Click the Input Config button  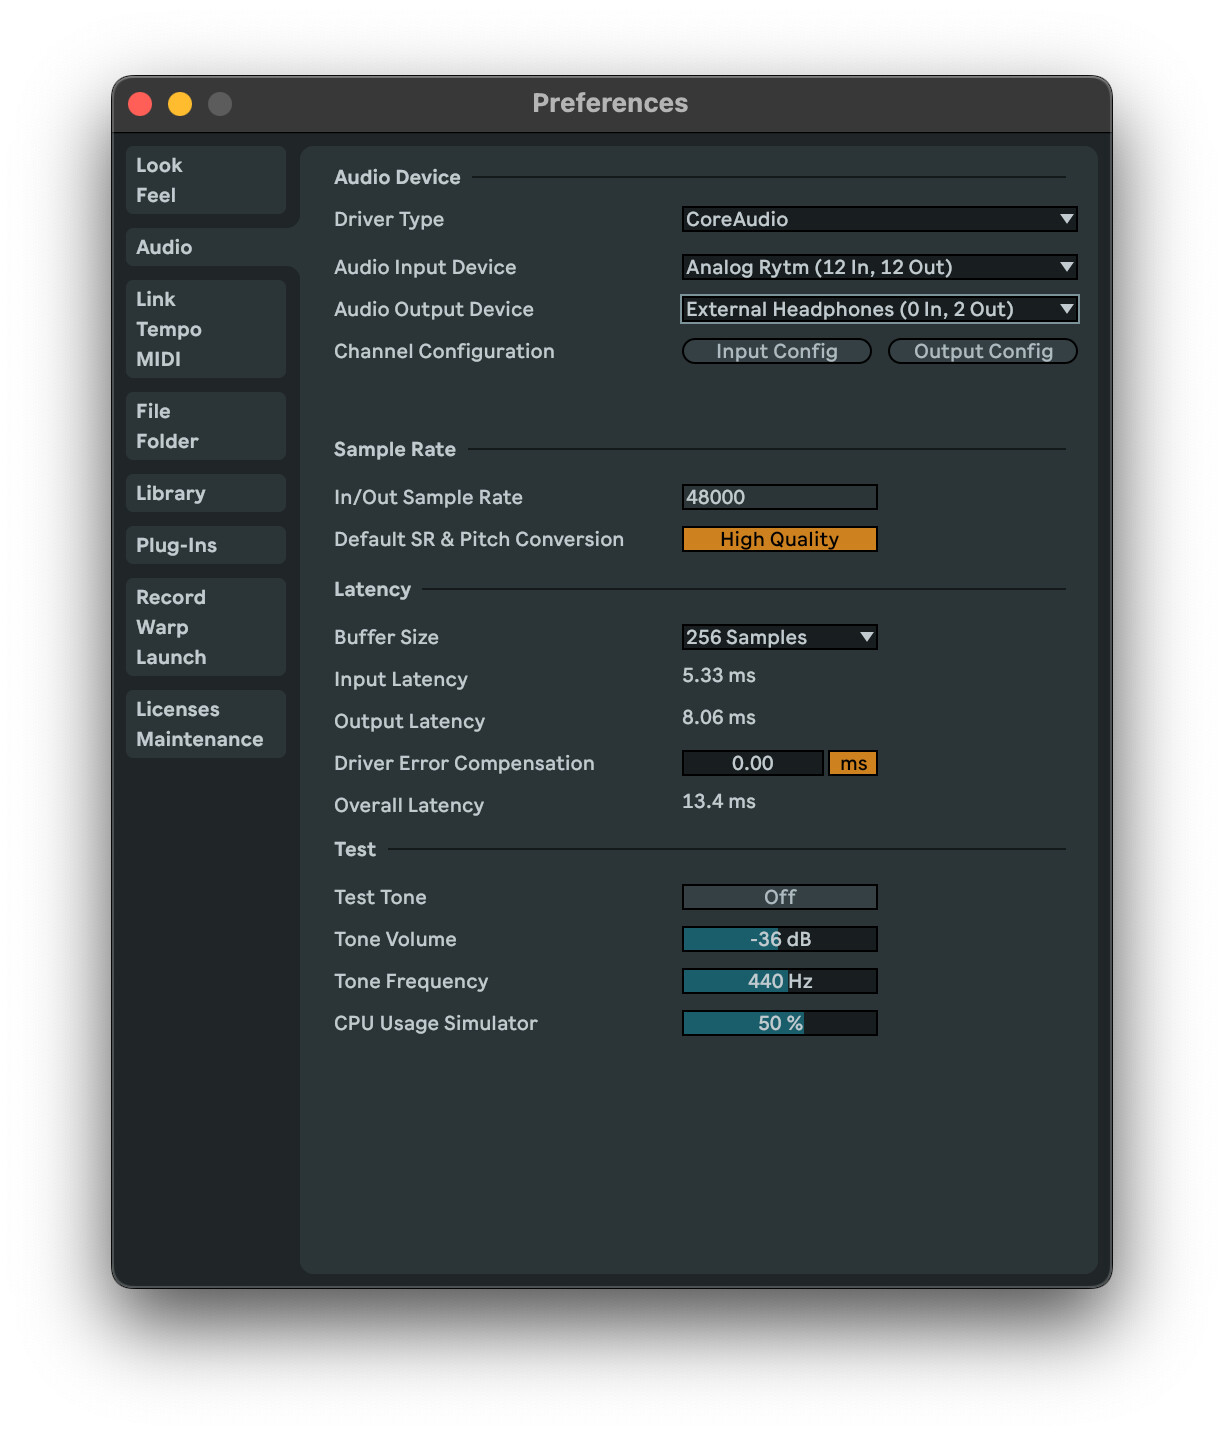pos(776,351)
